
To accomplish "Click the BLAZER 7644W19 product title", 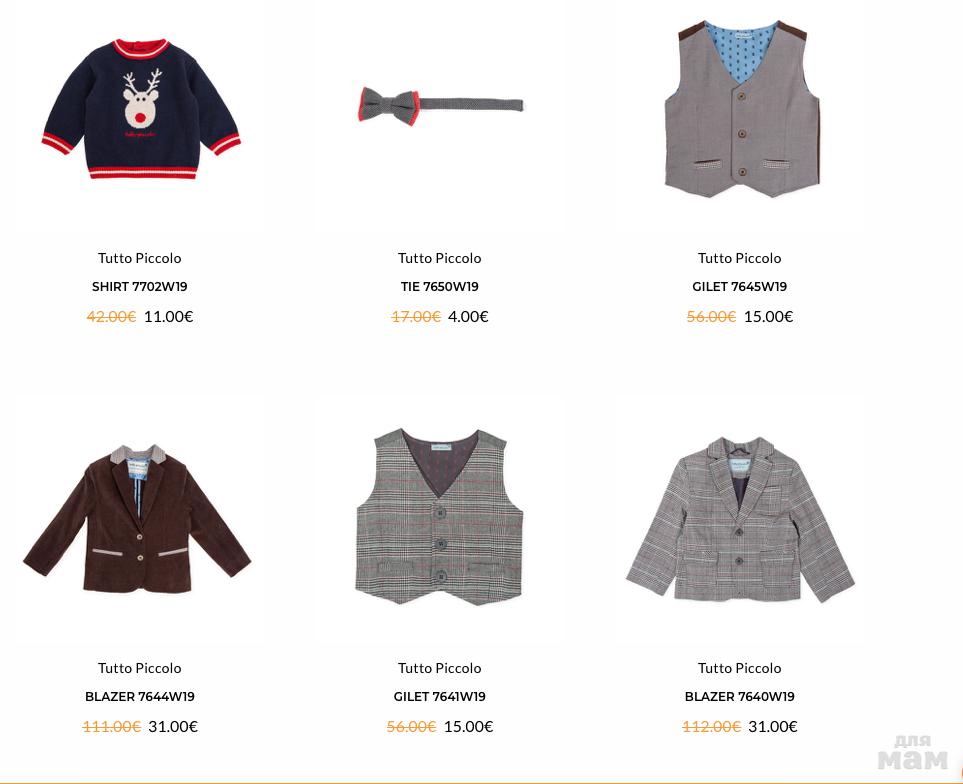I will (139, 697).
